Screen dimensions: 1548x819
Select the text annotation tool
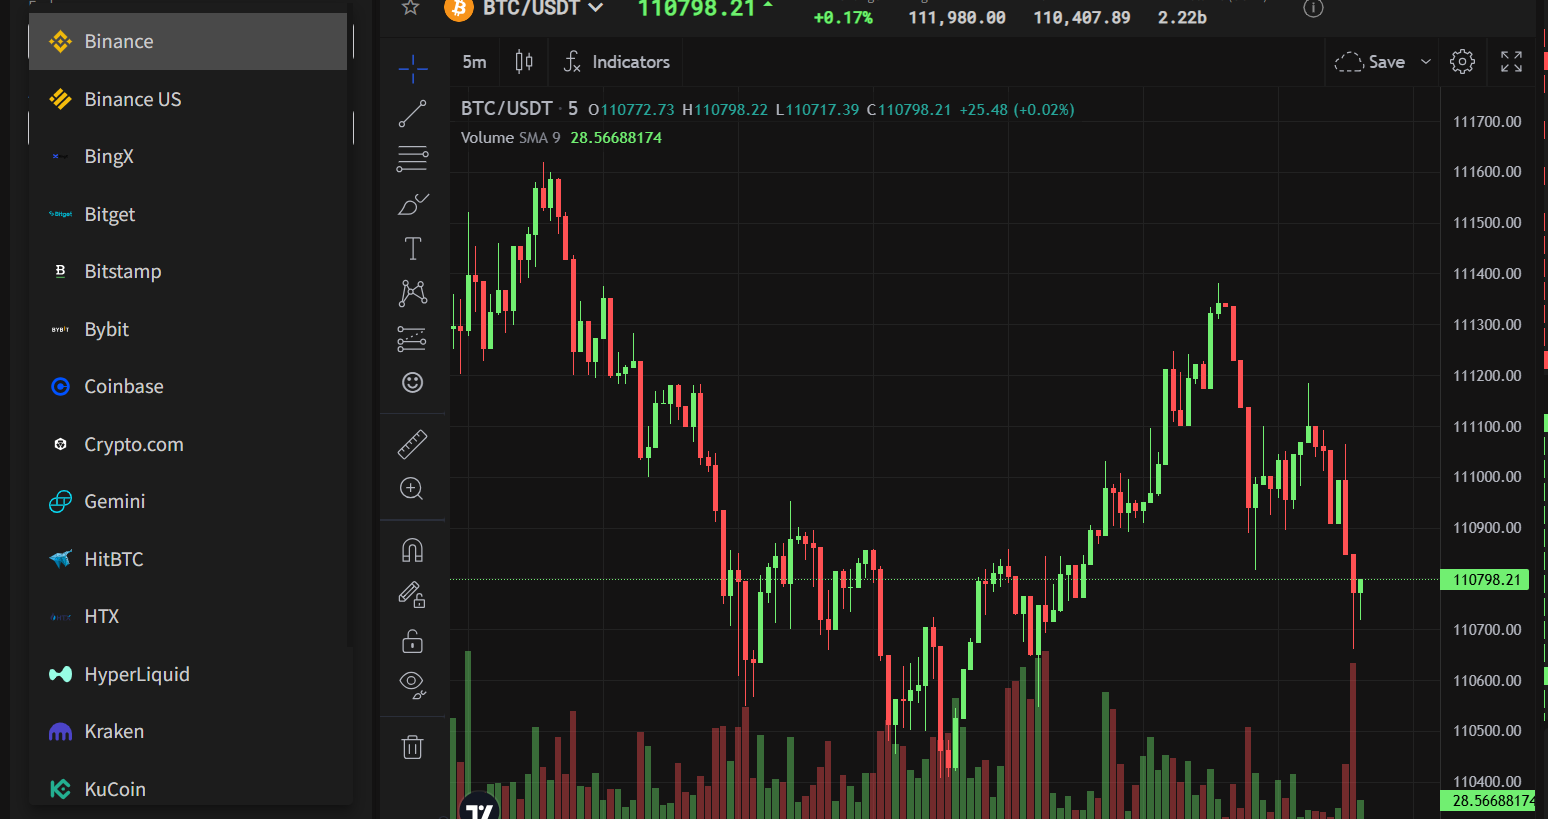pos(412,248)
